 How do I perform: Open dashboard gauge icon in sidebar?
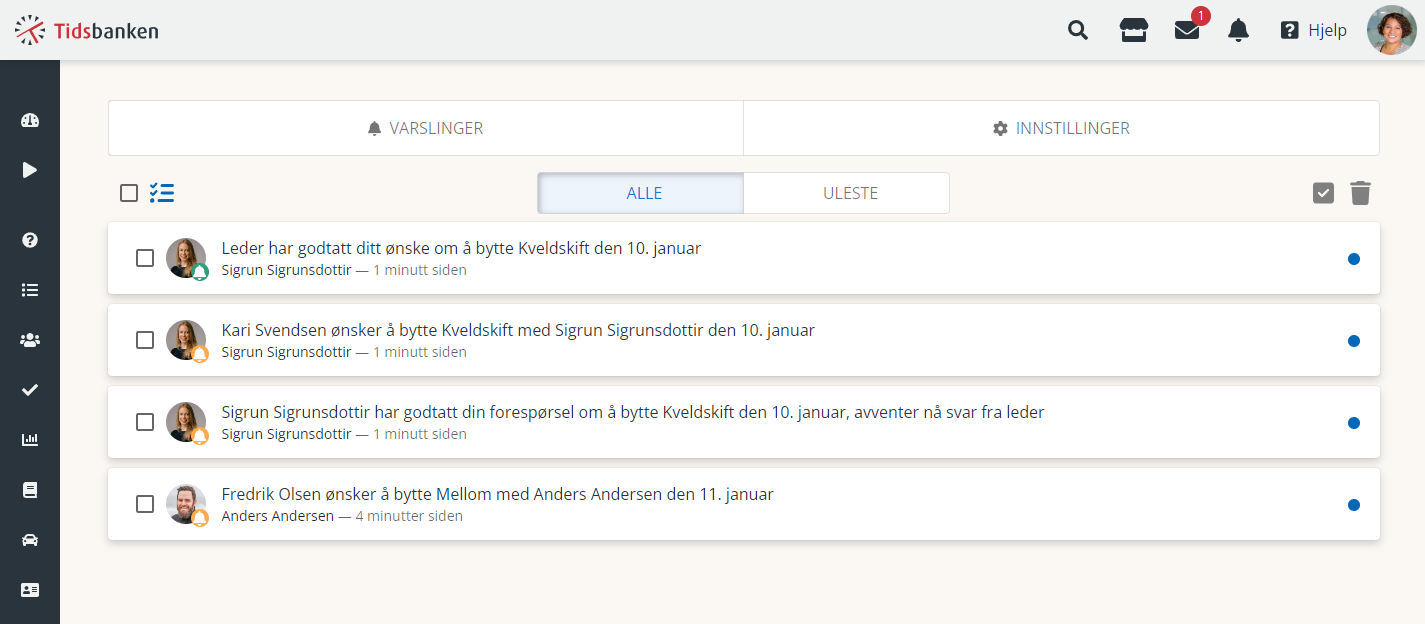[x=30, y=120]
